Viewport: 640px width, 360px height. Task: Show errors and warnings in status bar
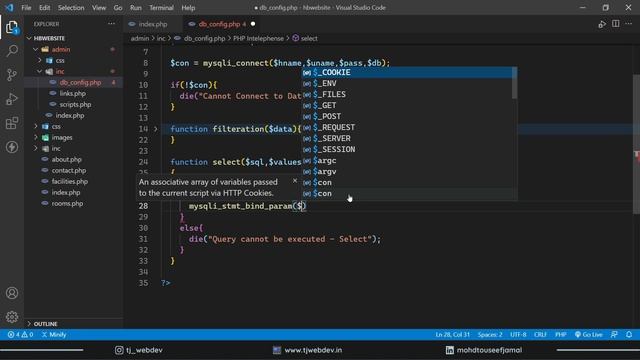coord(20,335)
